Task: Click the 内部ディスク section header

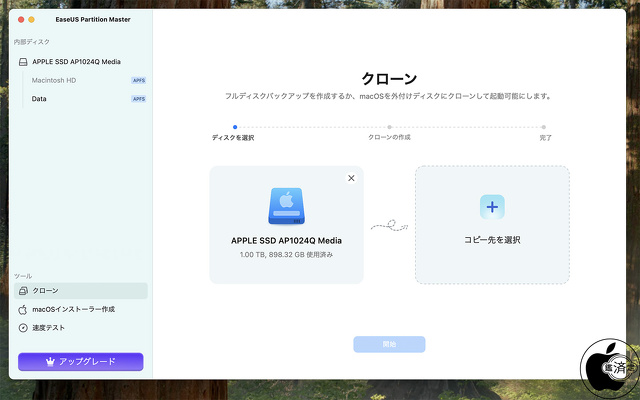Action: [x=32, y=42]
